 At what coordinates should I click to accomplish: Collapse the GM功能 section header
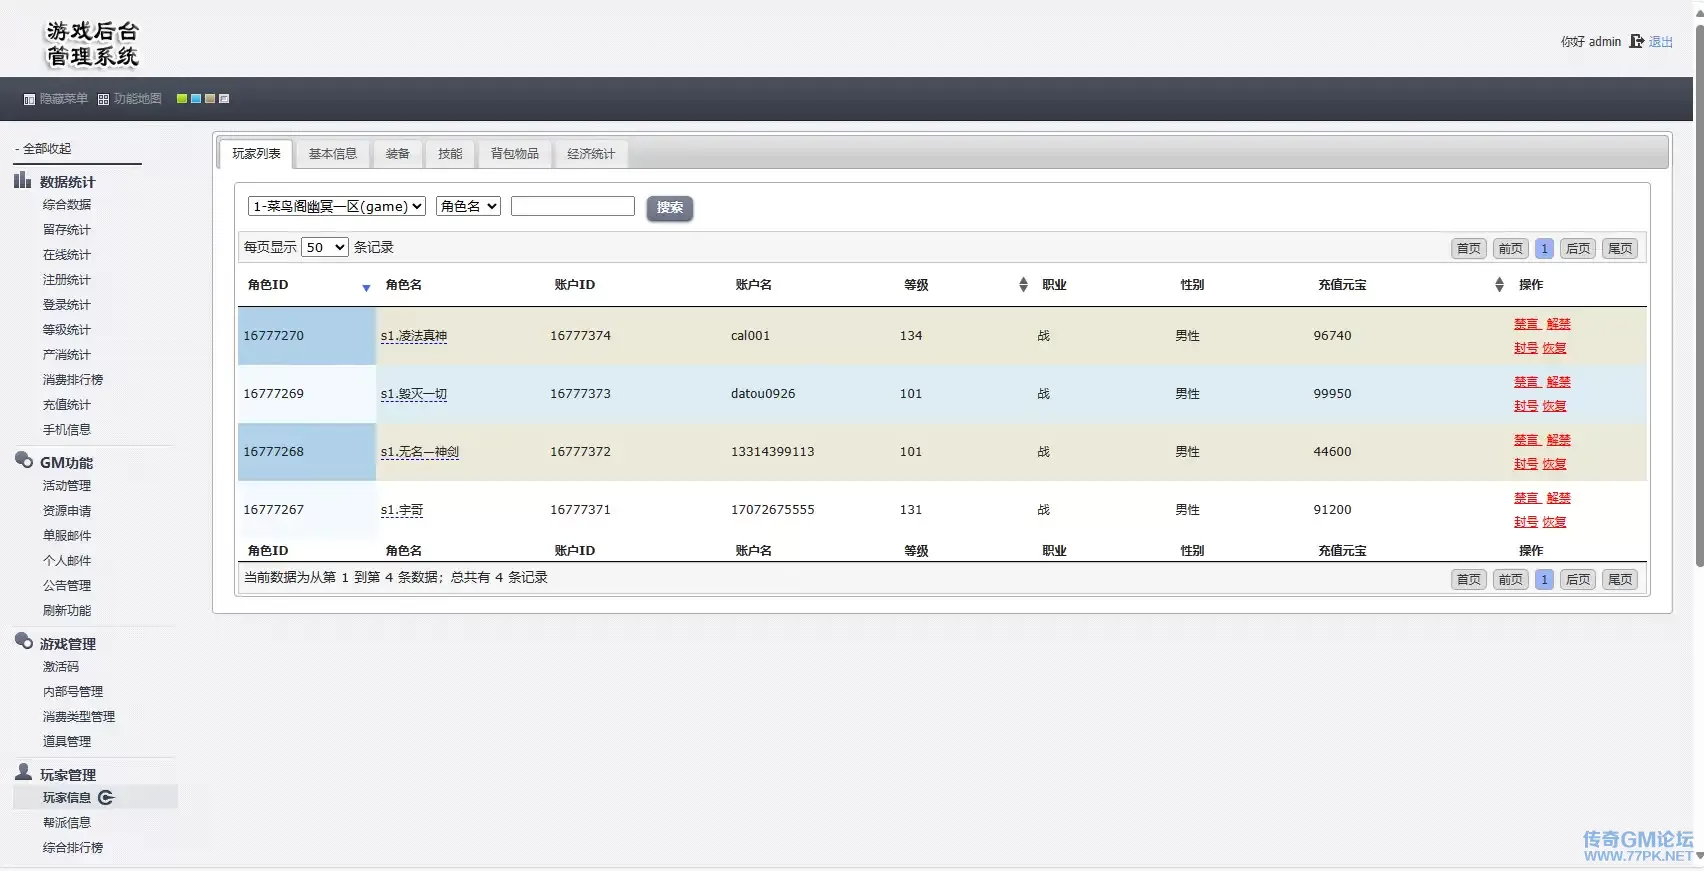[66, 463]
